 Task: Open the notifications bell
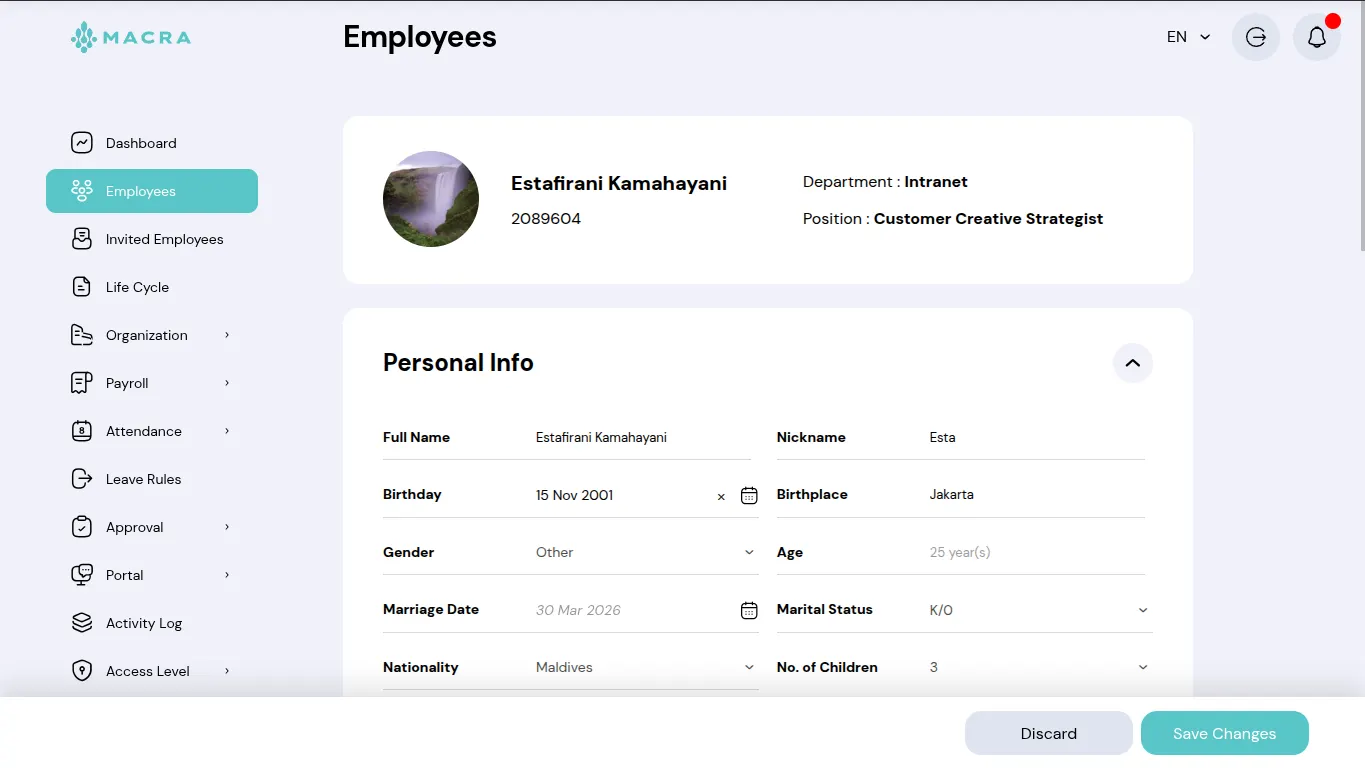[x=1316, y=37]
